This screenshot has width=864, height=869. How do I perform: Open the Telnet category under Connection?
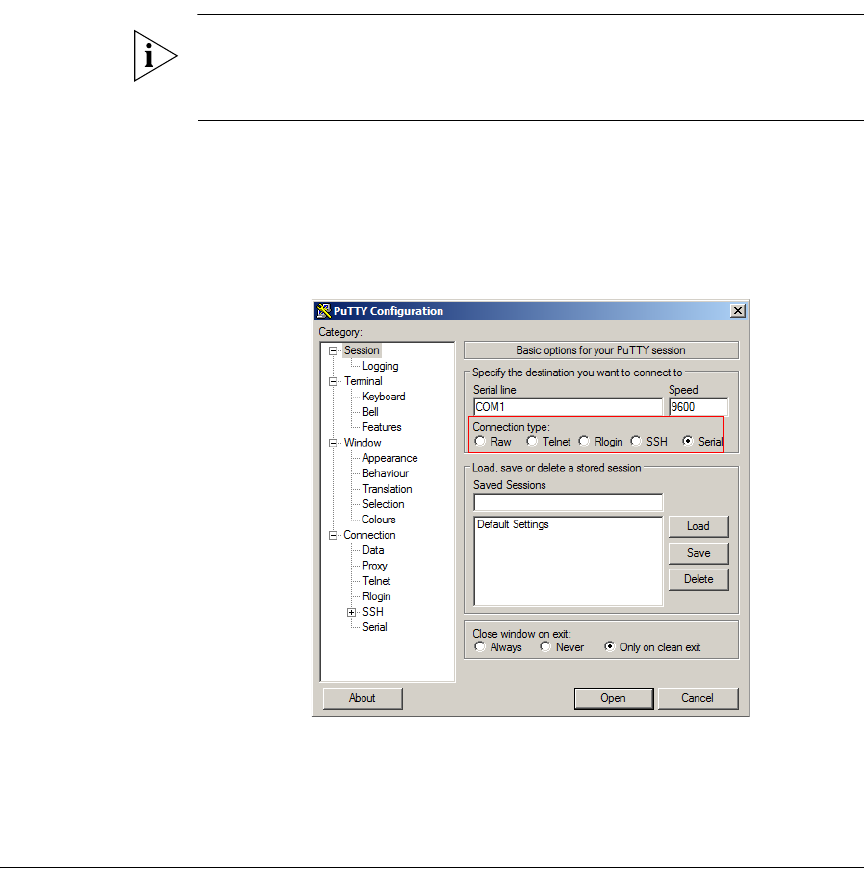376,581
